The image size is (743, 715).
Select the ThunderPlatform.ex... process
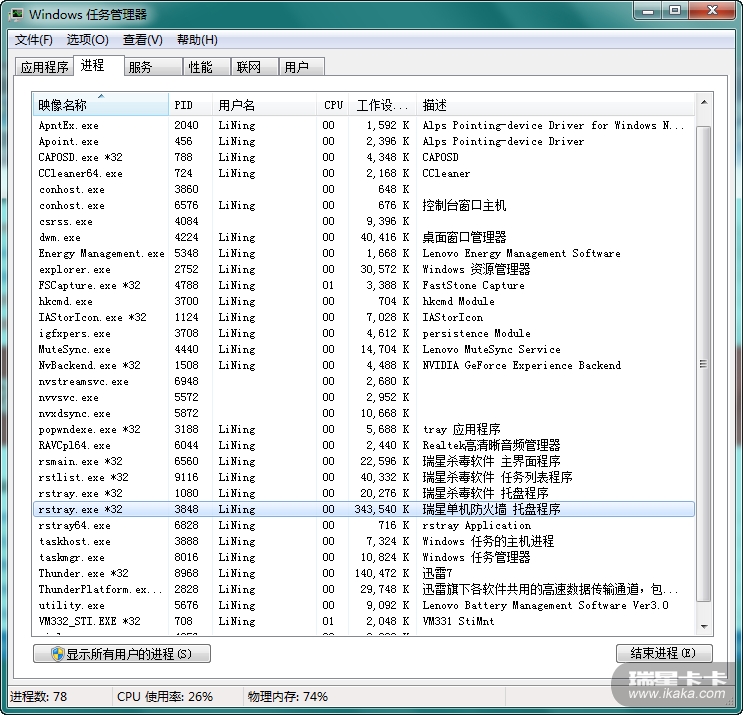[x=364, y=589]
